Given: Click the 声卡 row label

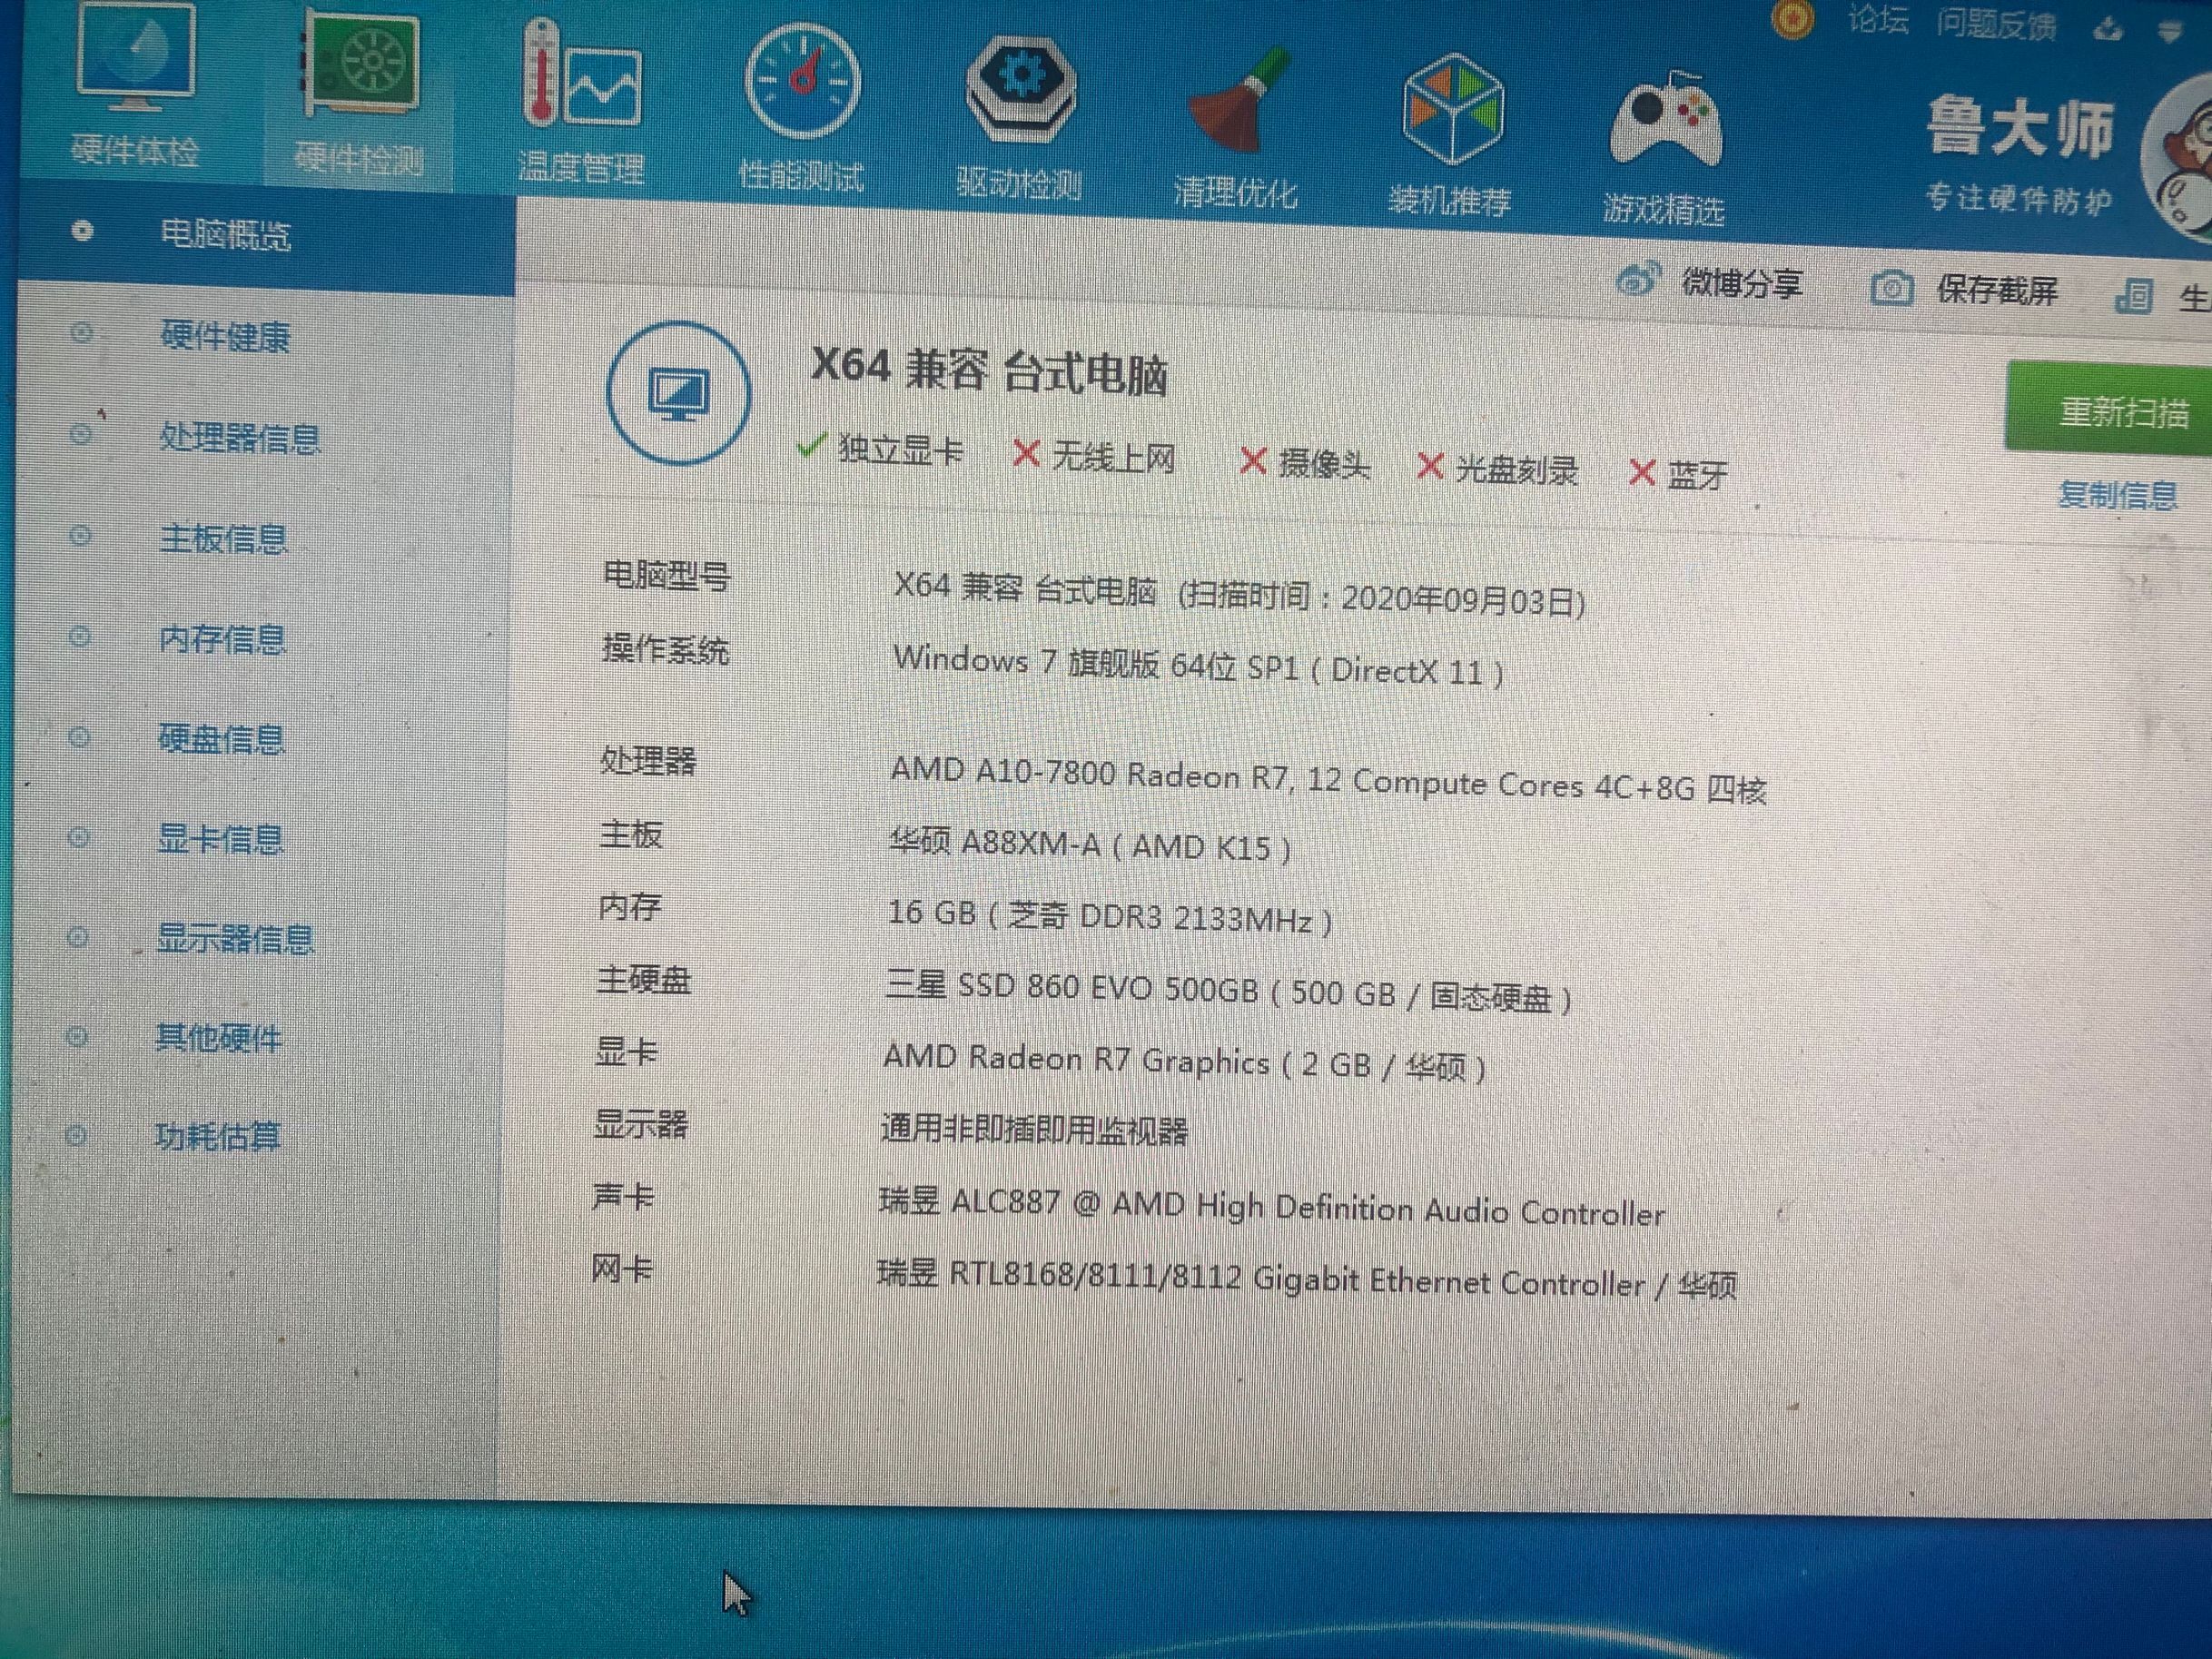Looking at the screenshot, I should 623,1196.
